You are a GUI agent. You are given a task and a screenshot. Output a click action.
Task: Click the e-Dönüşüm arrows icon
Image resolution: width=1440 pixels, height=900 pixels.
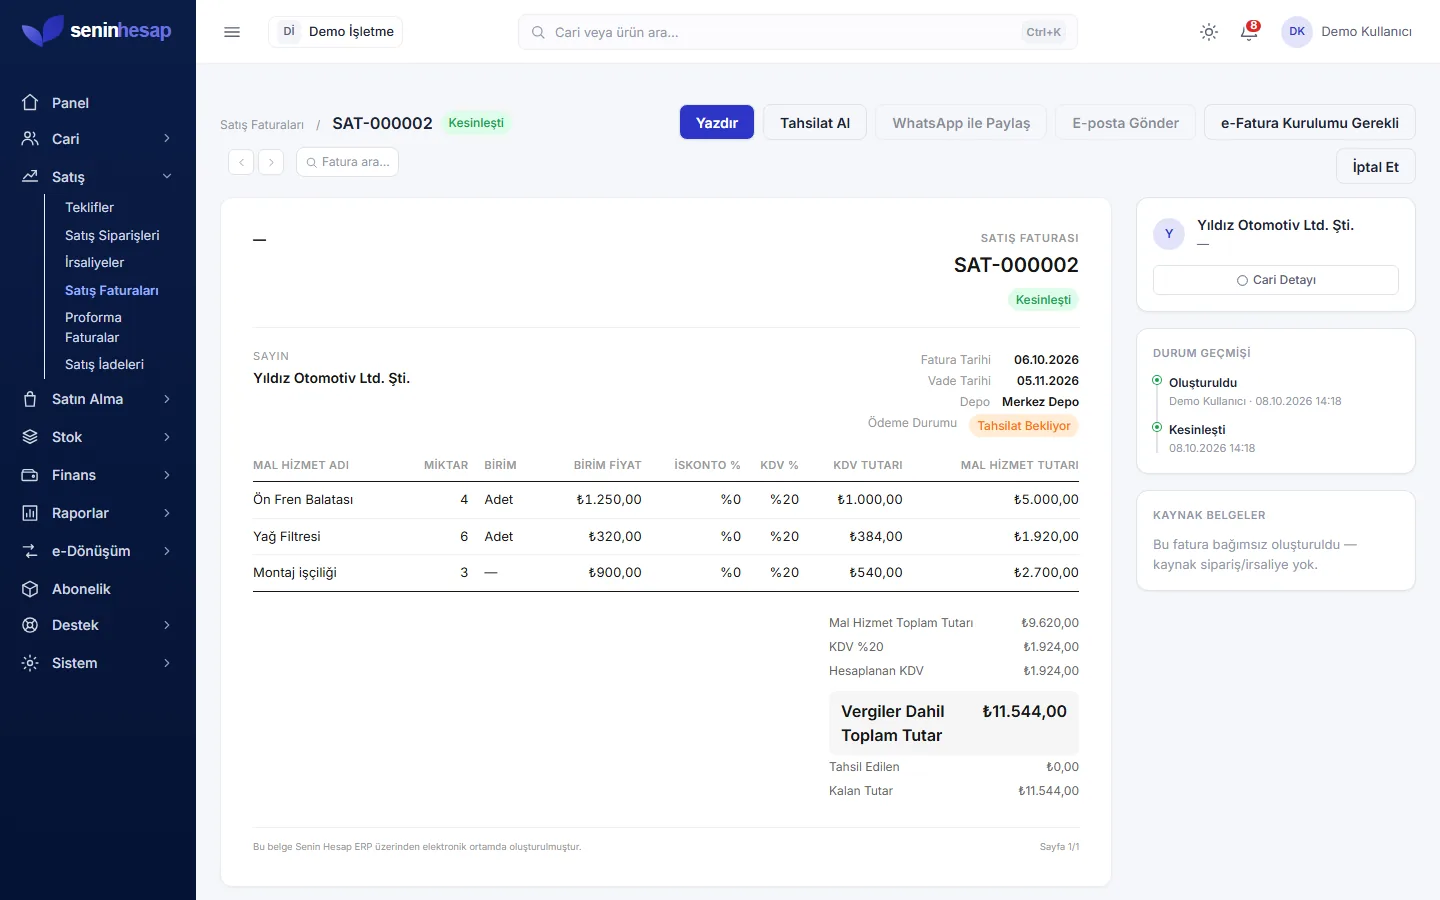(30, 551)
